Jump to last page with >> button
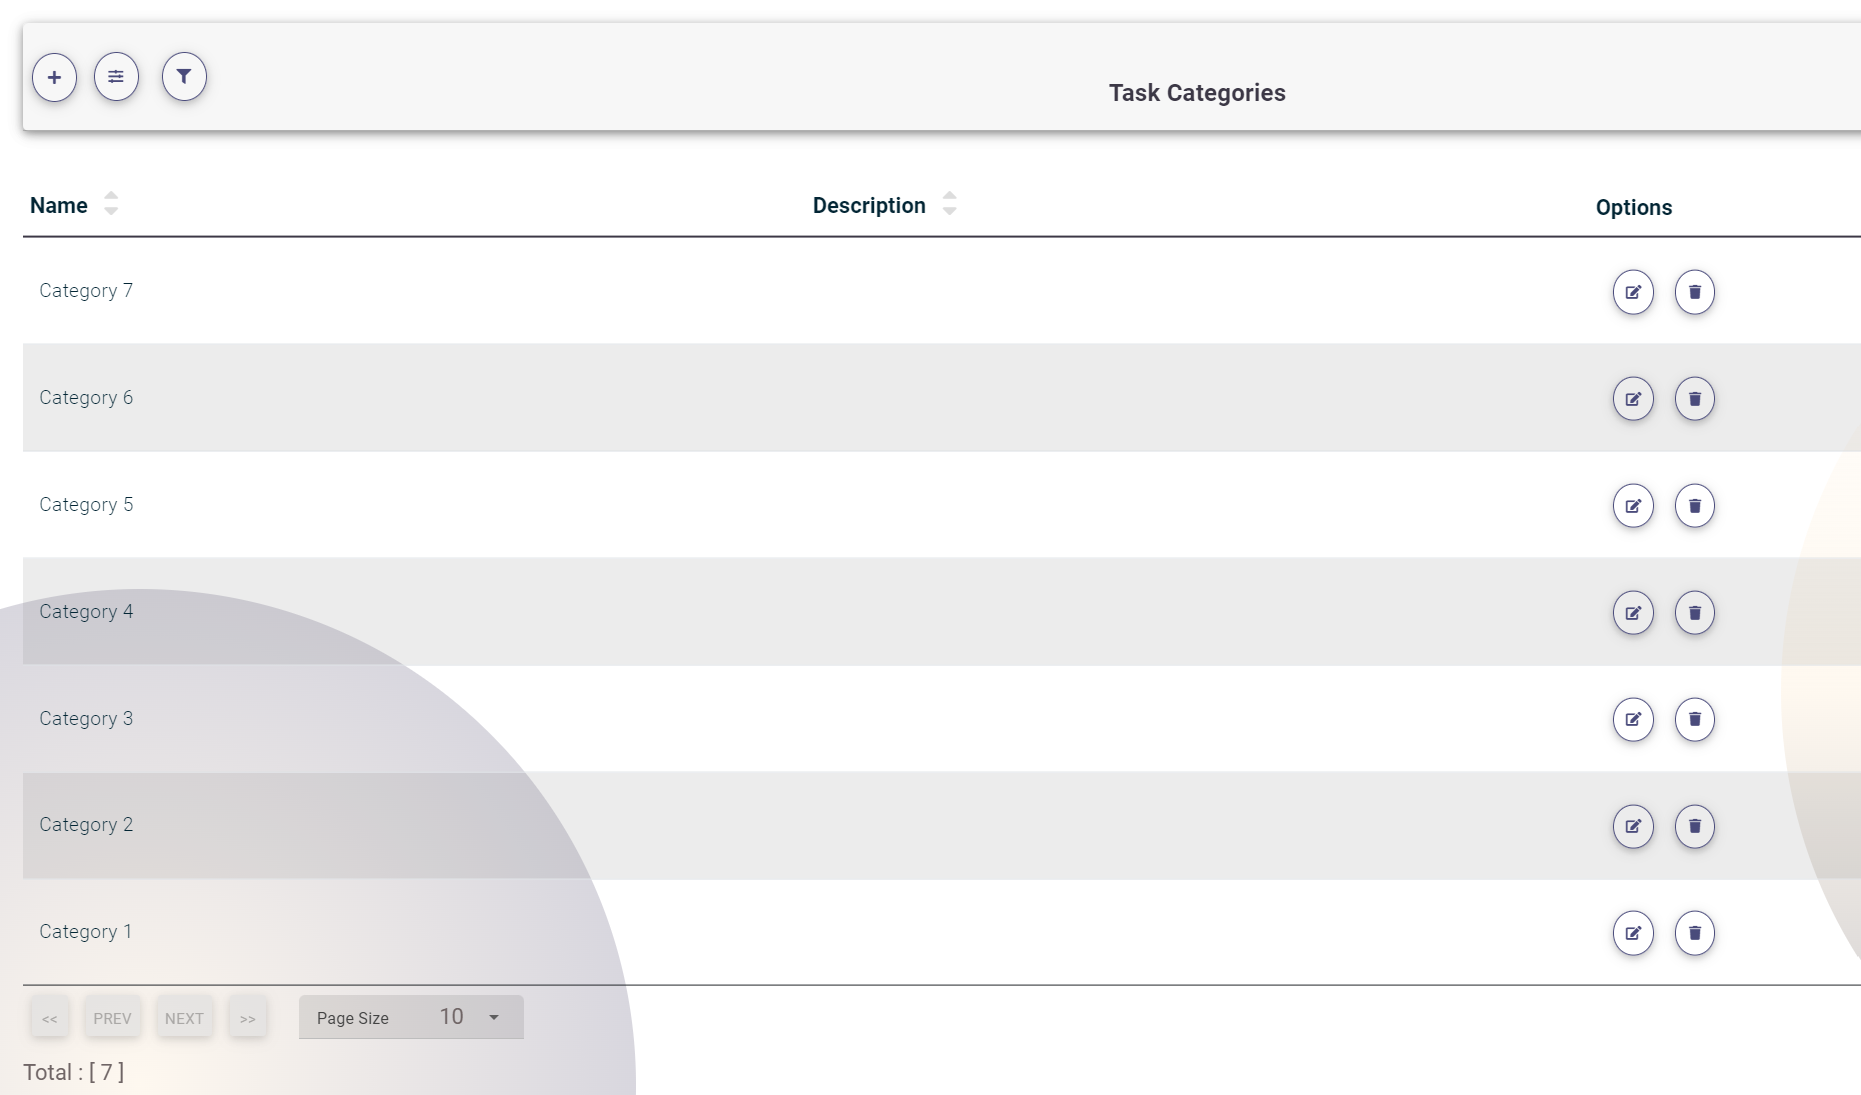This screenshot has height=1095, width=1861. click(247, 1018)
